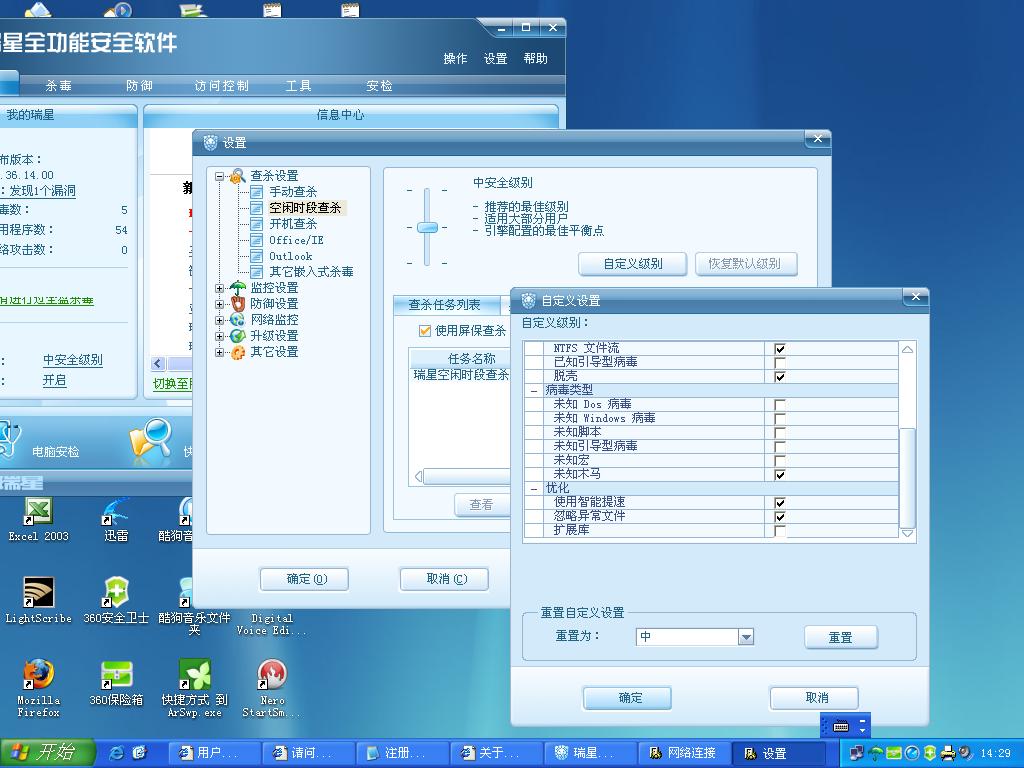Screen dimensions: 1024x768
Task: Click 监控设置 umbrella icon
Action: 238,288
